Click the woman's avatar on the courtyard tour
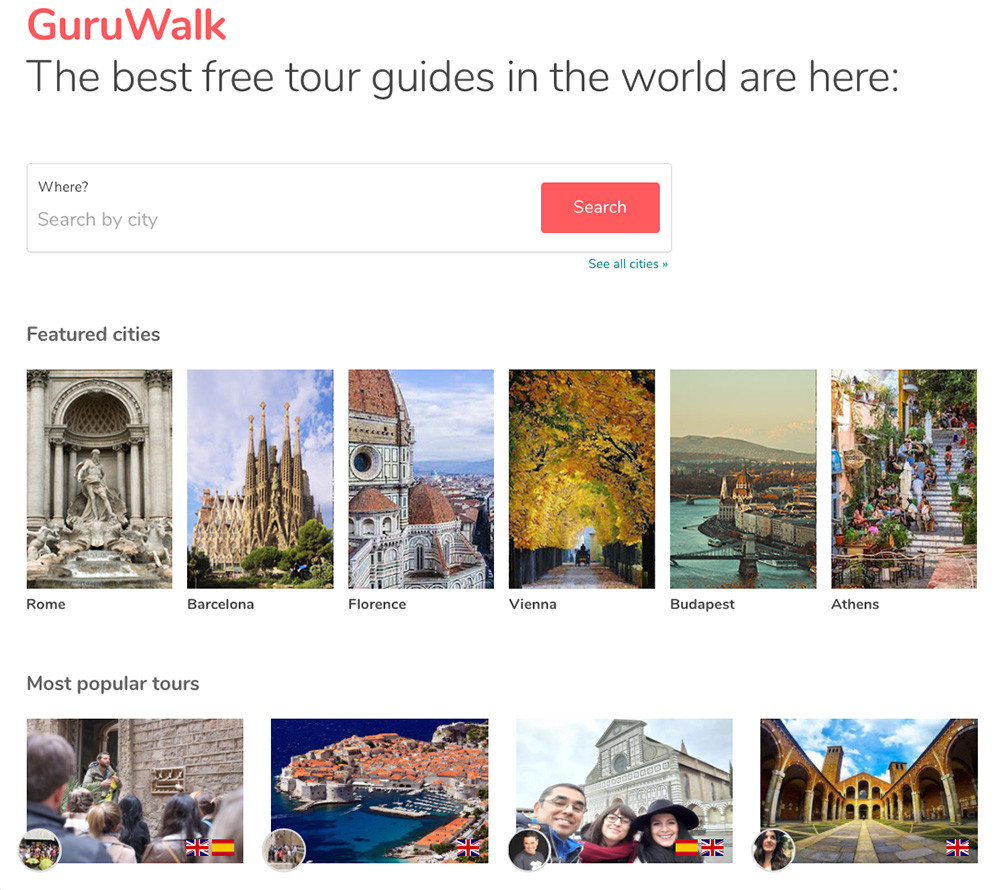The height and width of the screenshot is (890, 1000). 773,850
